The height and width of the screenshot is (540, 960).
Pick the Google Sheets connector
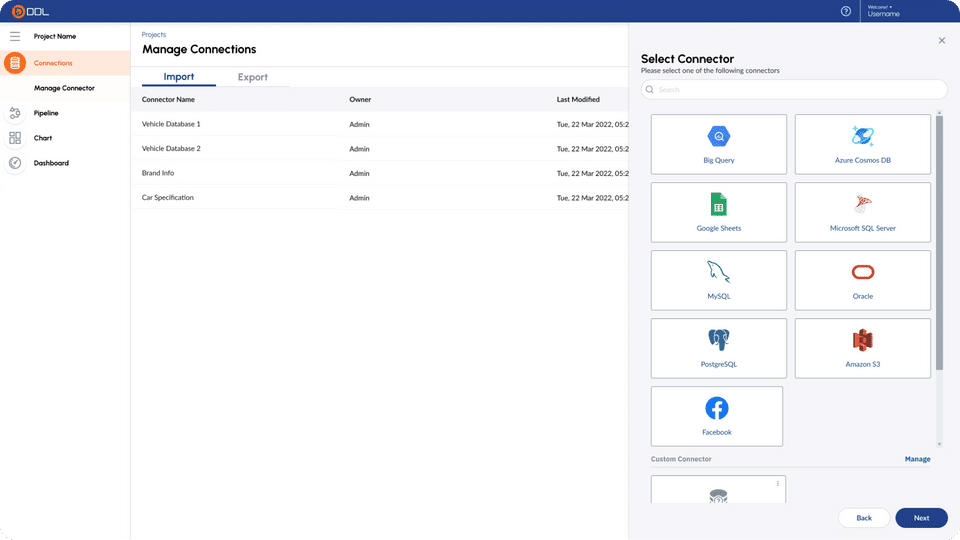(x=717, y=212)
